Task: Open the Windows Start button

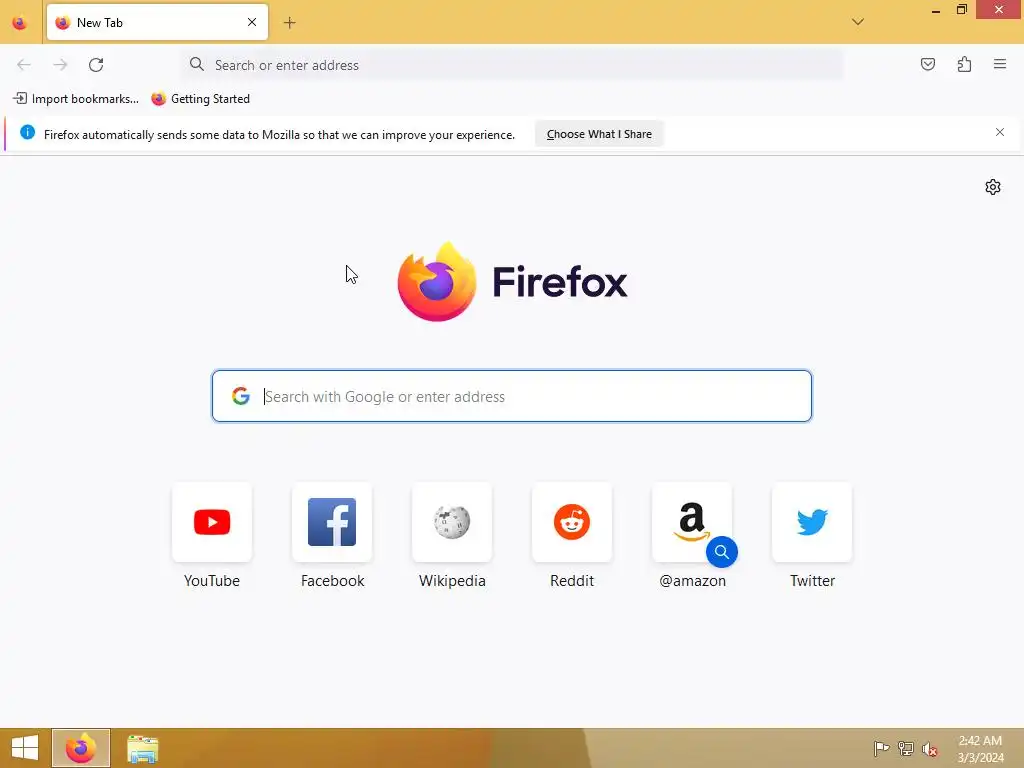Action: point(25,748)
